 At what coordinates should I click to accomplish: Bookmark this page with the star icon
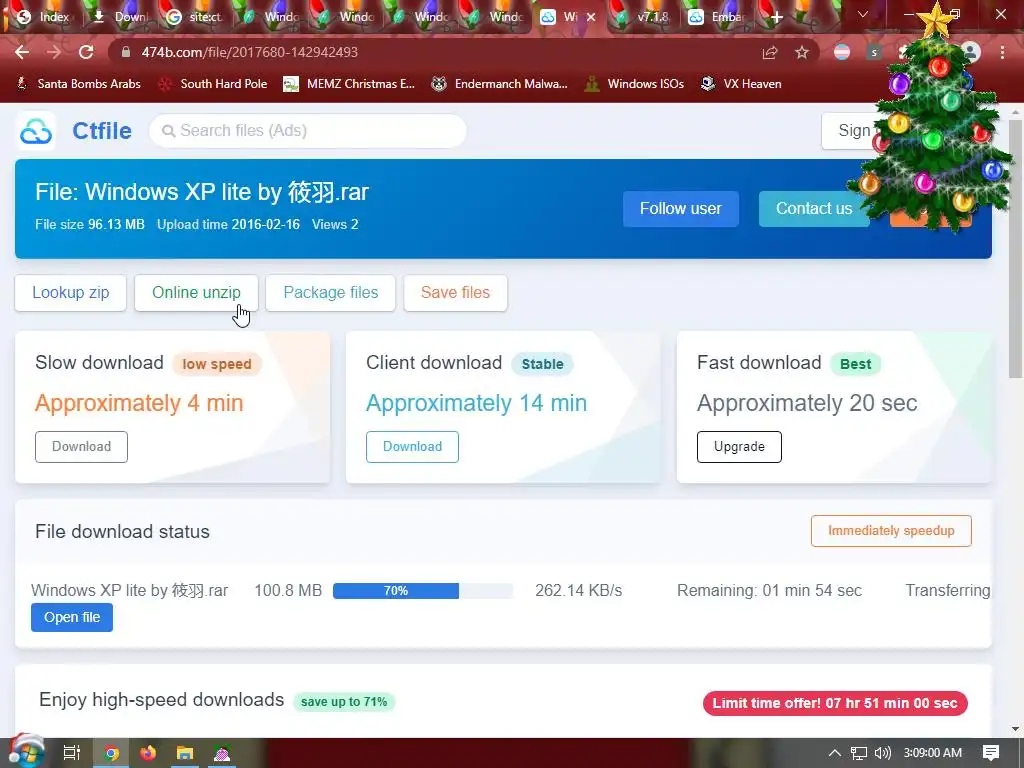pos(802,53)
